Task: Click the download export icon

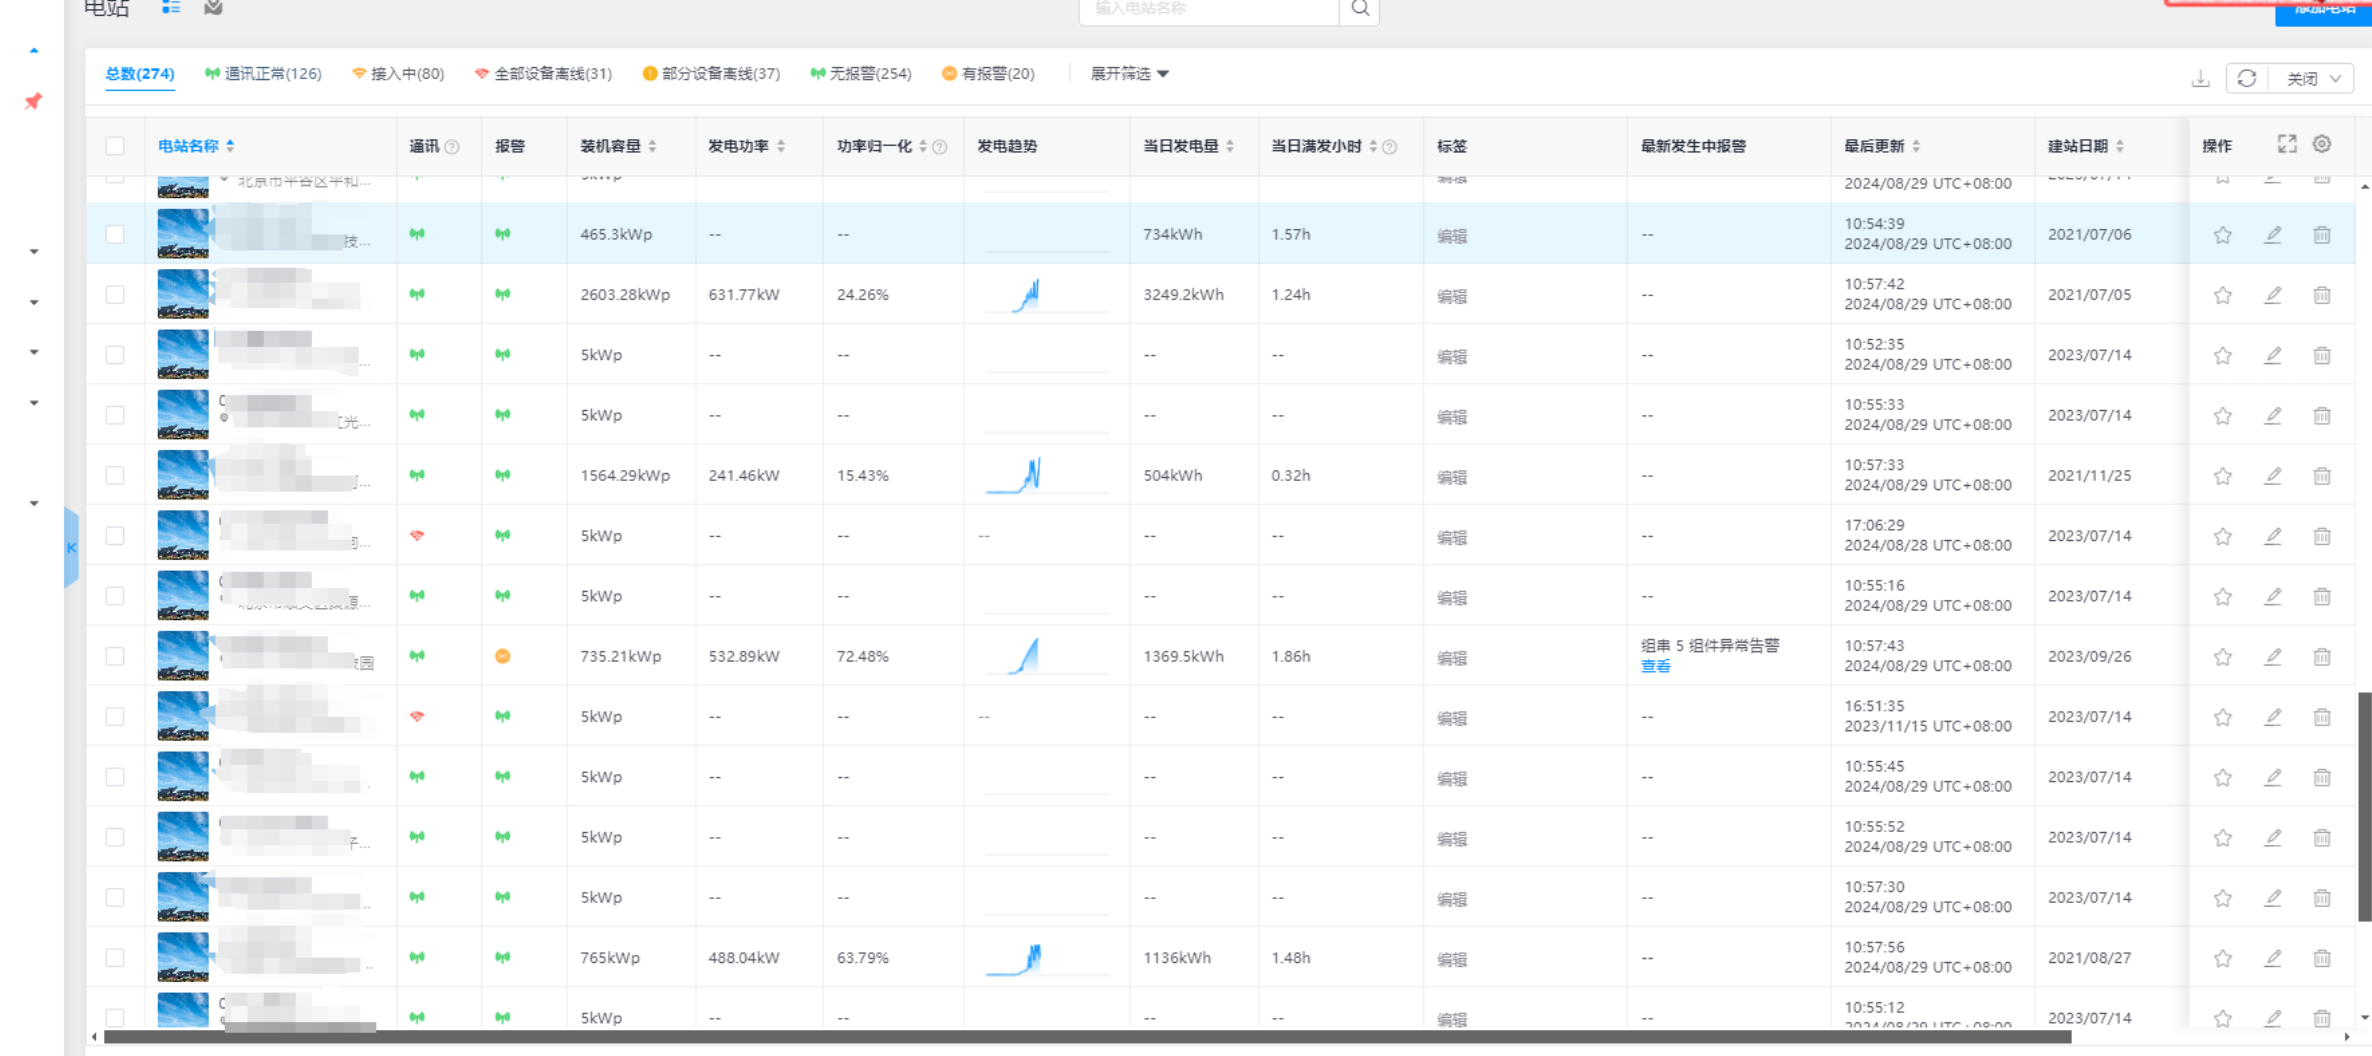Action: 2200,79
